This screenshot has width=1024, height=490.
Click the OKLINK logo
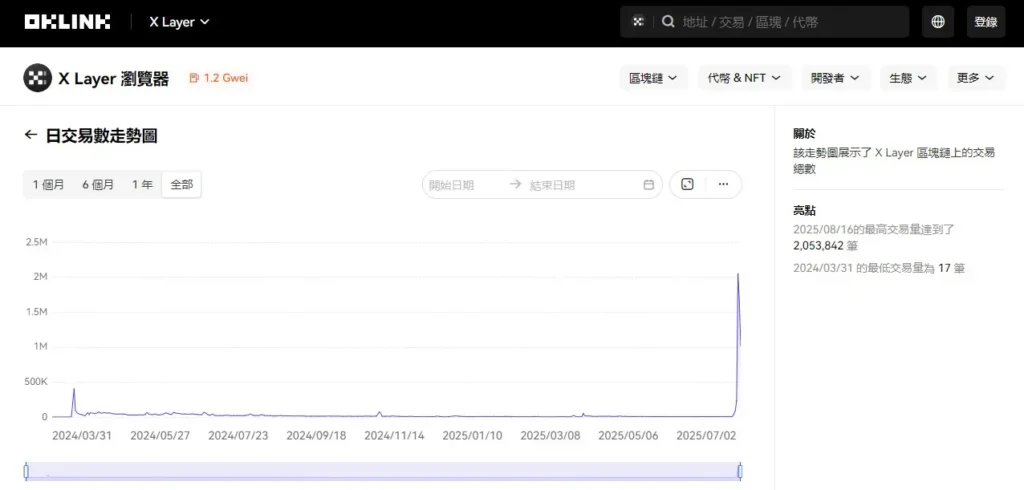(x=67, y=22)
